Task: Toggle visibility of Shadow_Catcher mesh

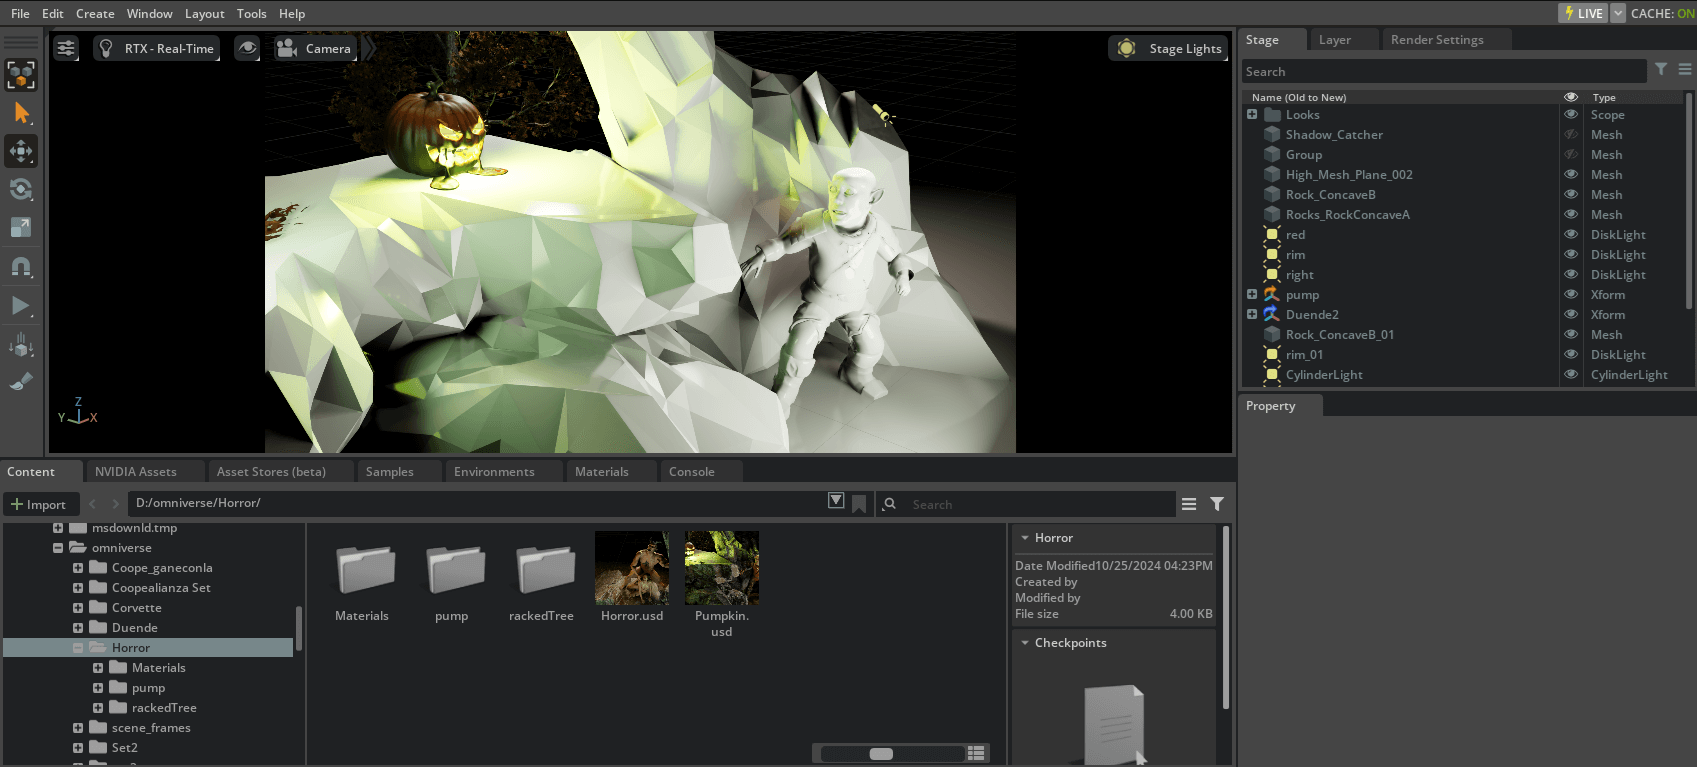Action: tap(1571, 134)
